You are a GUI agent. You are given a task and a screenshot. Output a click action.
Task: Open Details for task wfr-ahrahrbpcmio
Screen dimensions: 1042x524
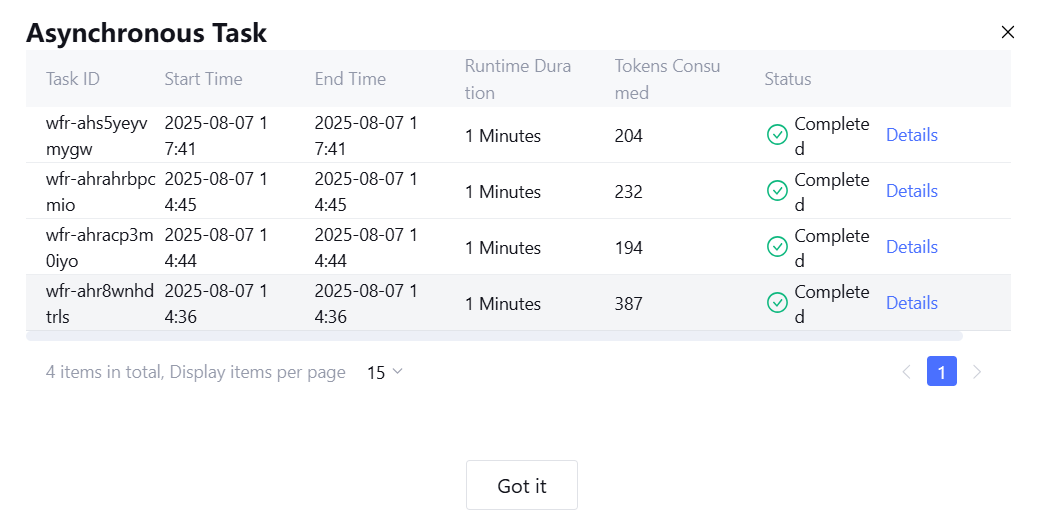(911, 191)
